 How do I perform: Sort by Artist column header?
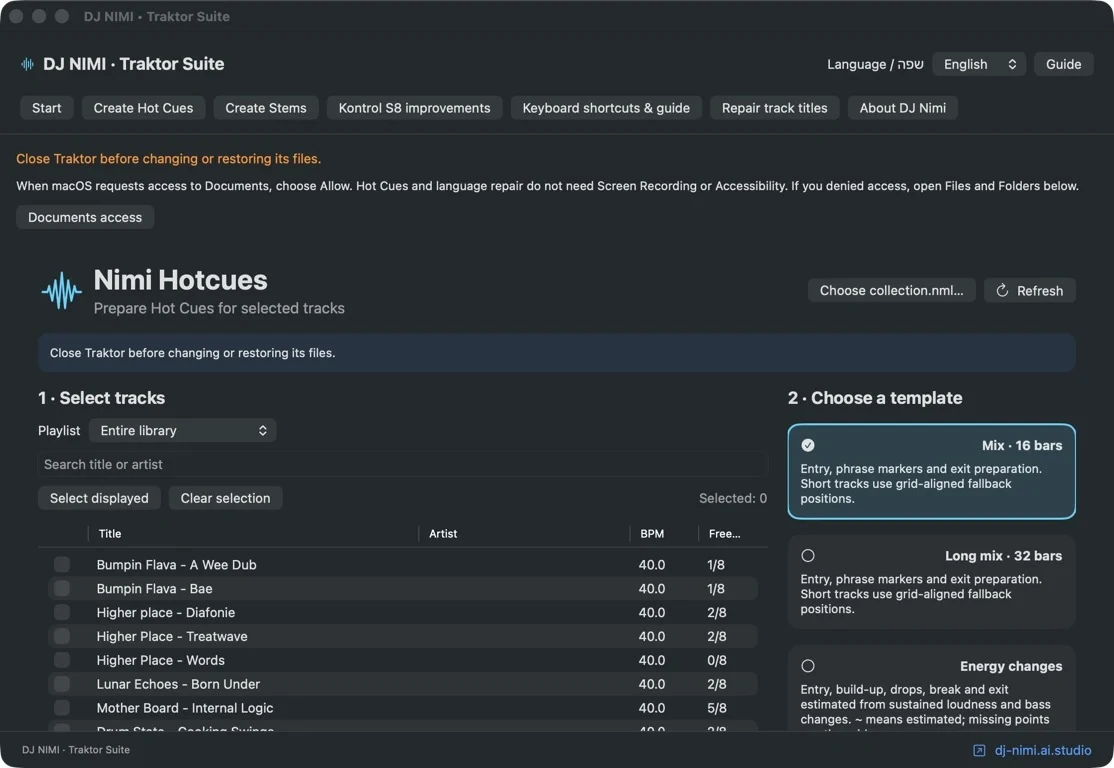coord(443,534)
